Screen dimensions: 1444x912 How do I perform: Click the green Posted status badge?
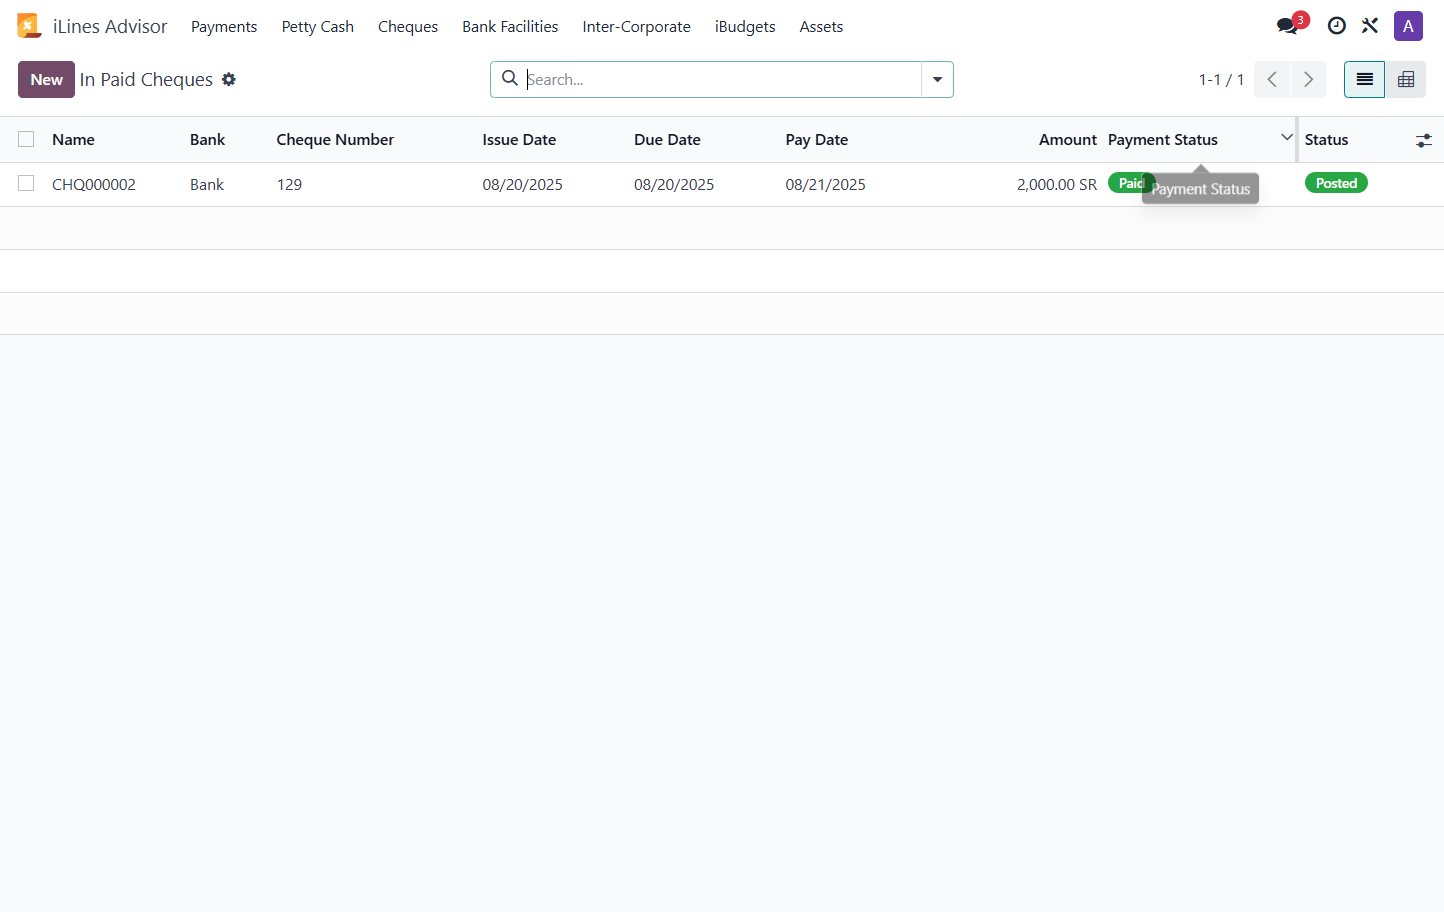tap(1336, 183)
